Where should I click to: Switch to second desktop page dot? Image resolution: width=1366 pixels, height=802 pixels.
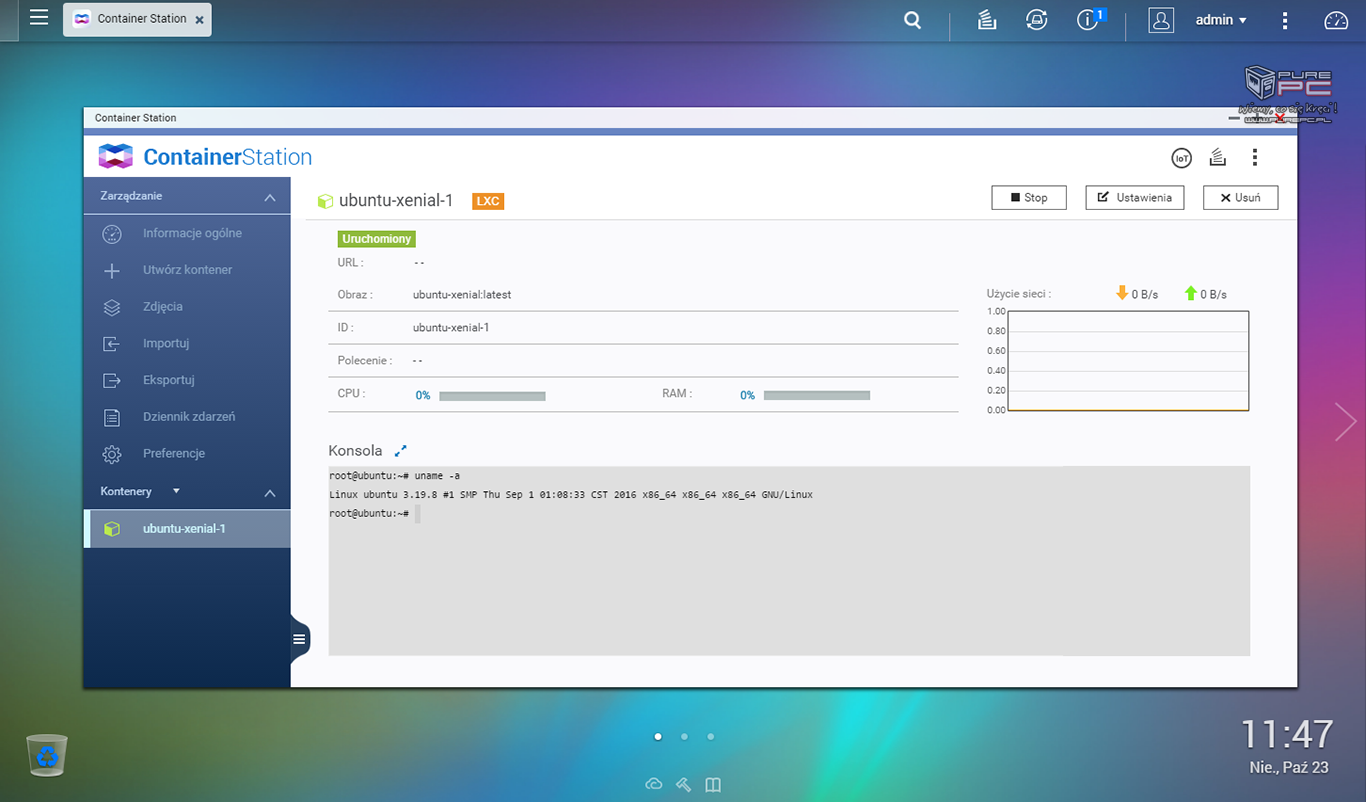point(684,736)
